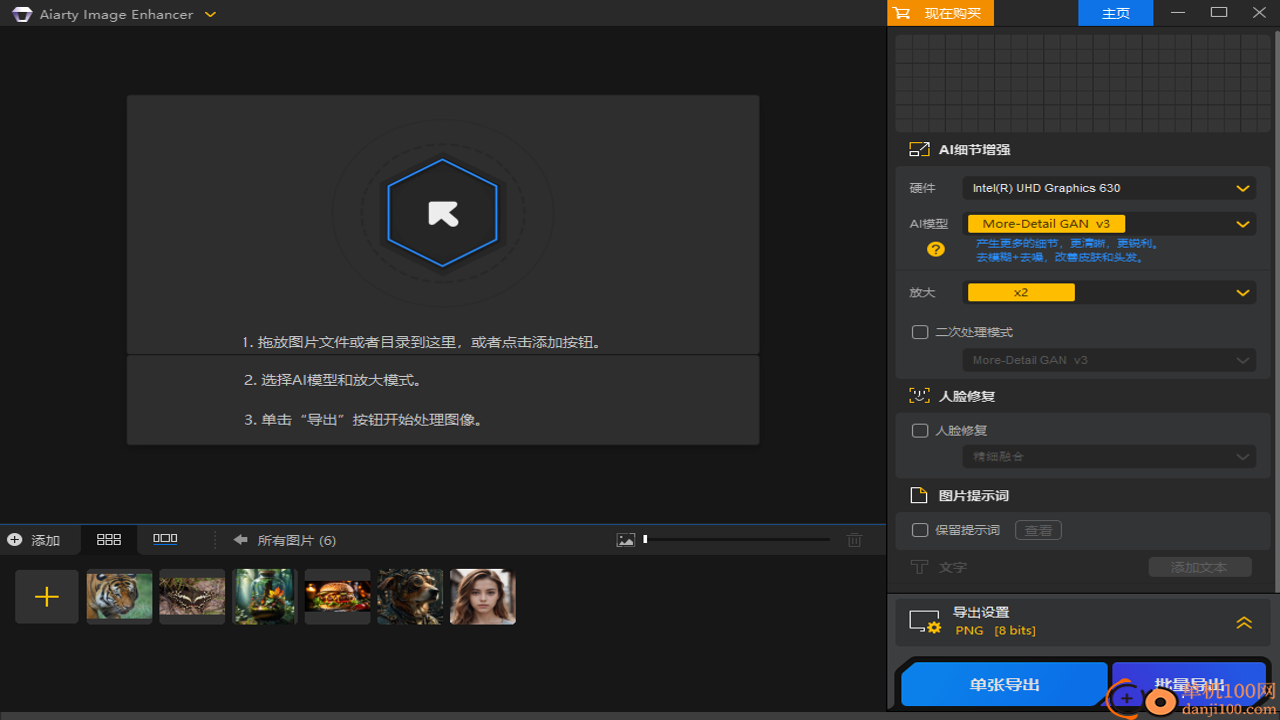
Task: Open the app title dropdown arrow
Action: [210, 14]
